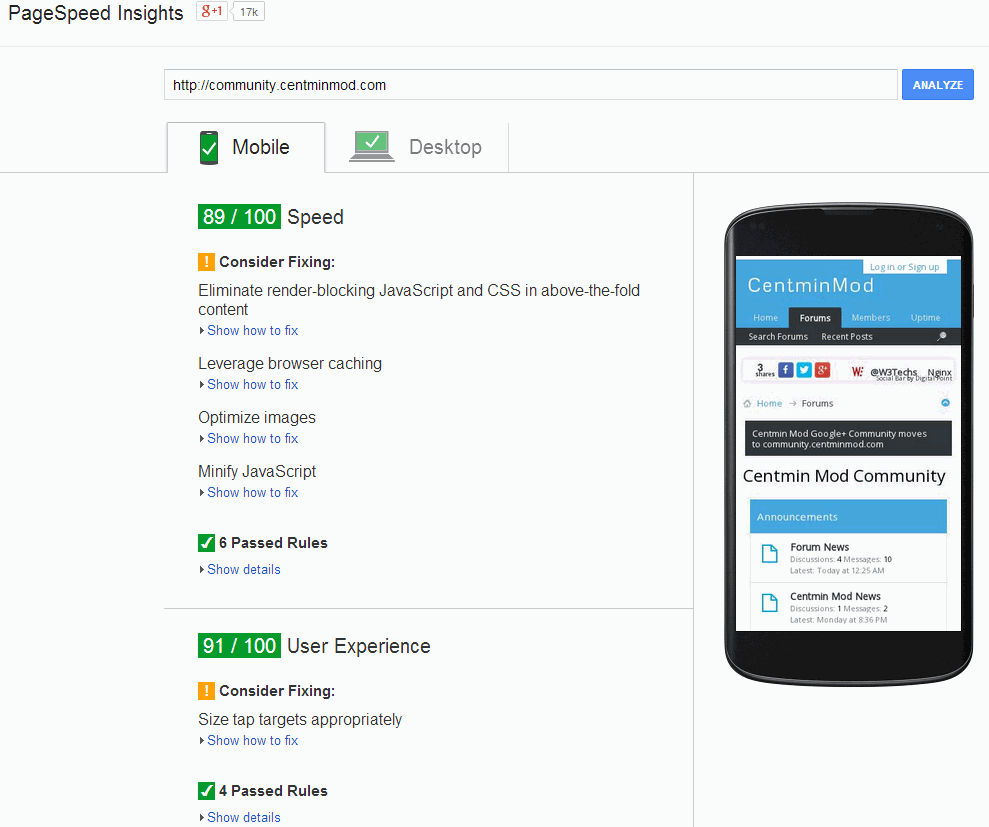989x827 pixels.
Task: Expand how to fix render-blocking JavaScript
Action: pos(252,331)
